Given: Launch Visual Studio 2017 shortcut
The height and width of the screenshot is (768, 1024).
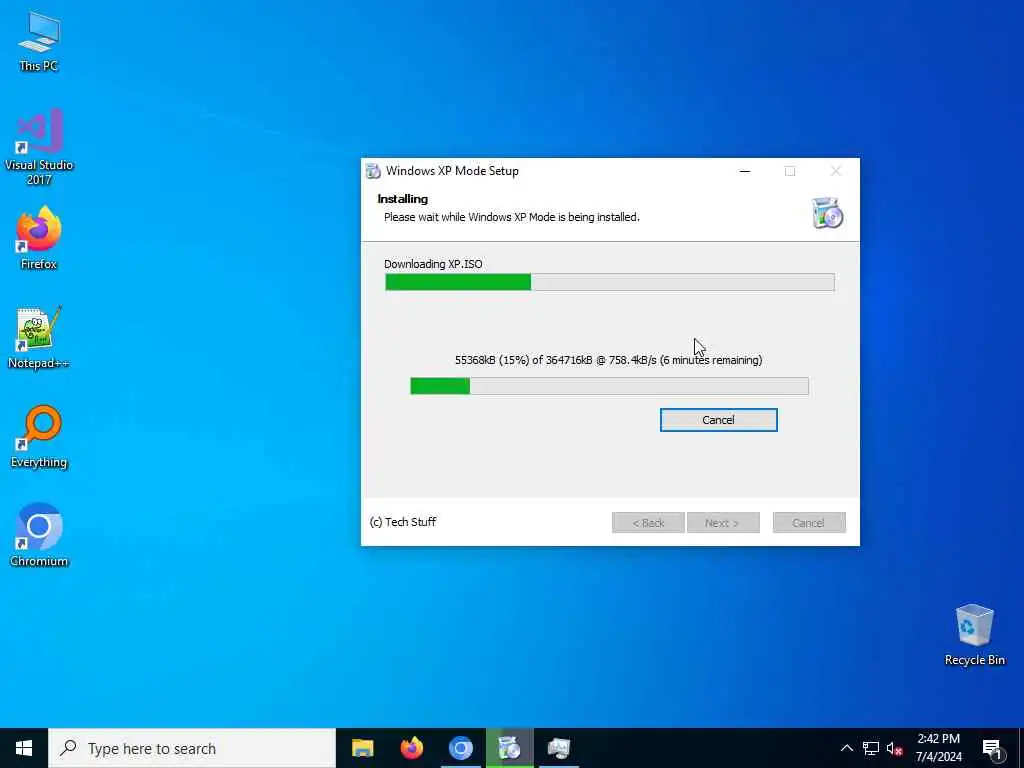Looking at the screenshot, I should pyautogui.click(x=39, y=147).
